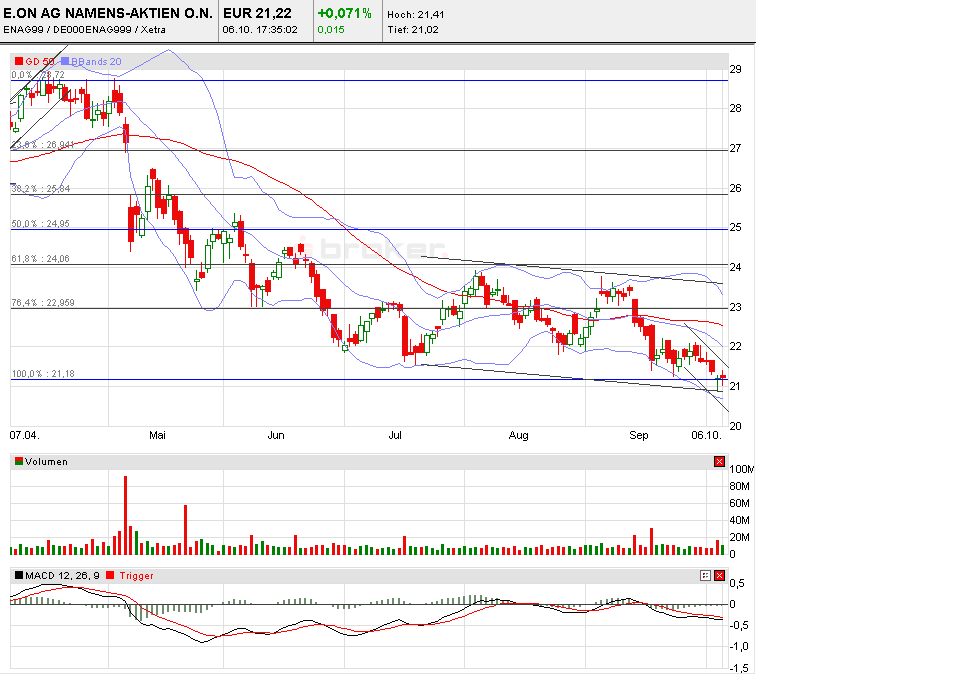Screen dimensions: 960x677
Task: Close the Volumen indicator panel
Action: coord(719,462)
